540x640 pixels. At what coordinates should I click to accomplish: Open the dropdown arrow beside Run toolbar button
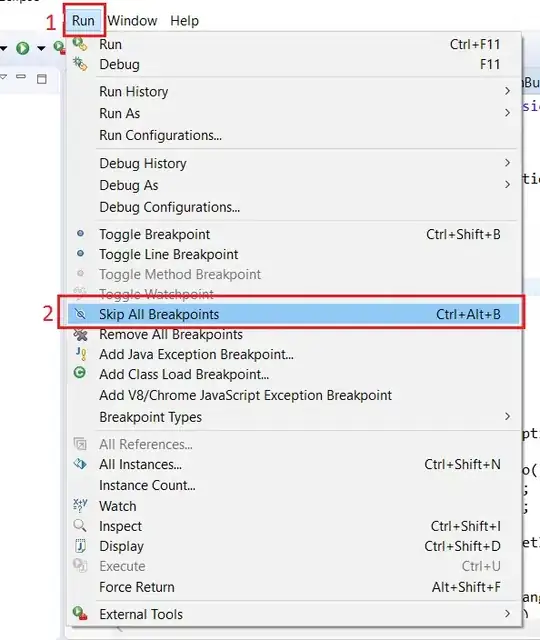coord(41,49)
